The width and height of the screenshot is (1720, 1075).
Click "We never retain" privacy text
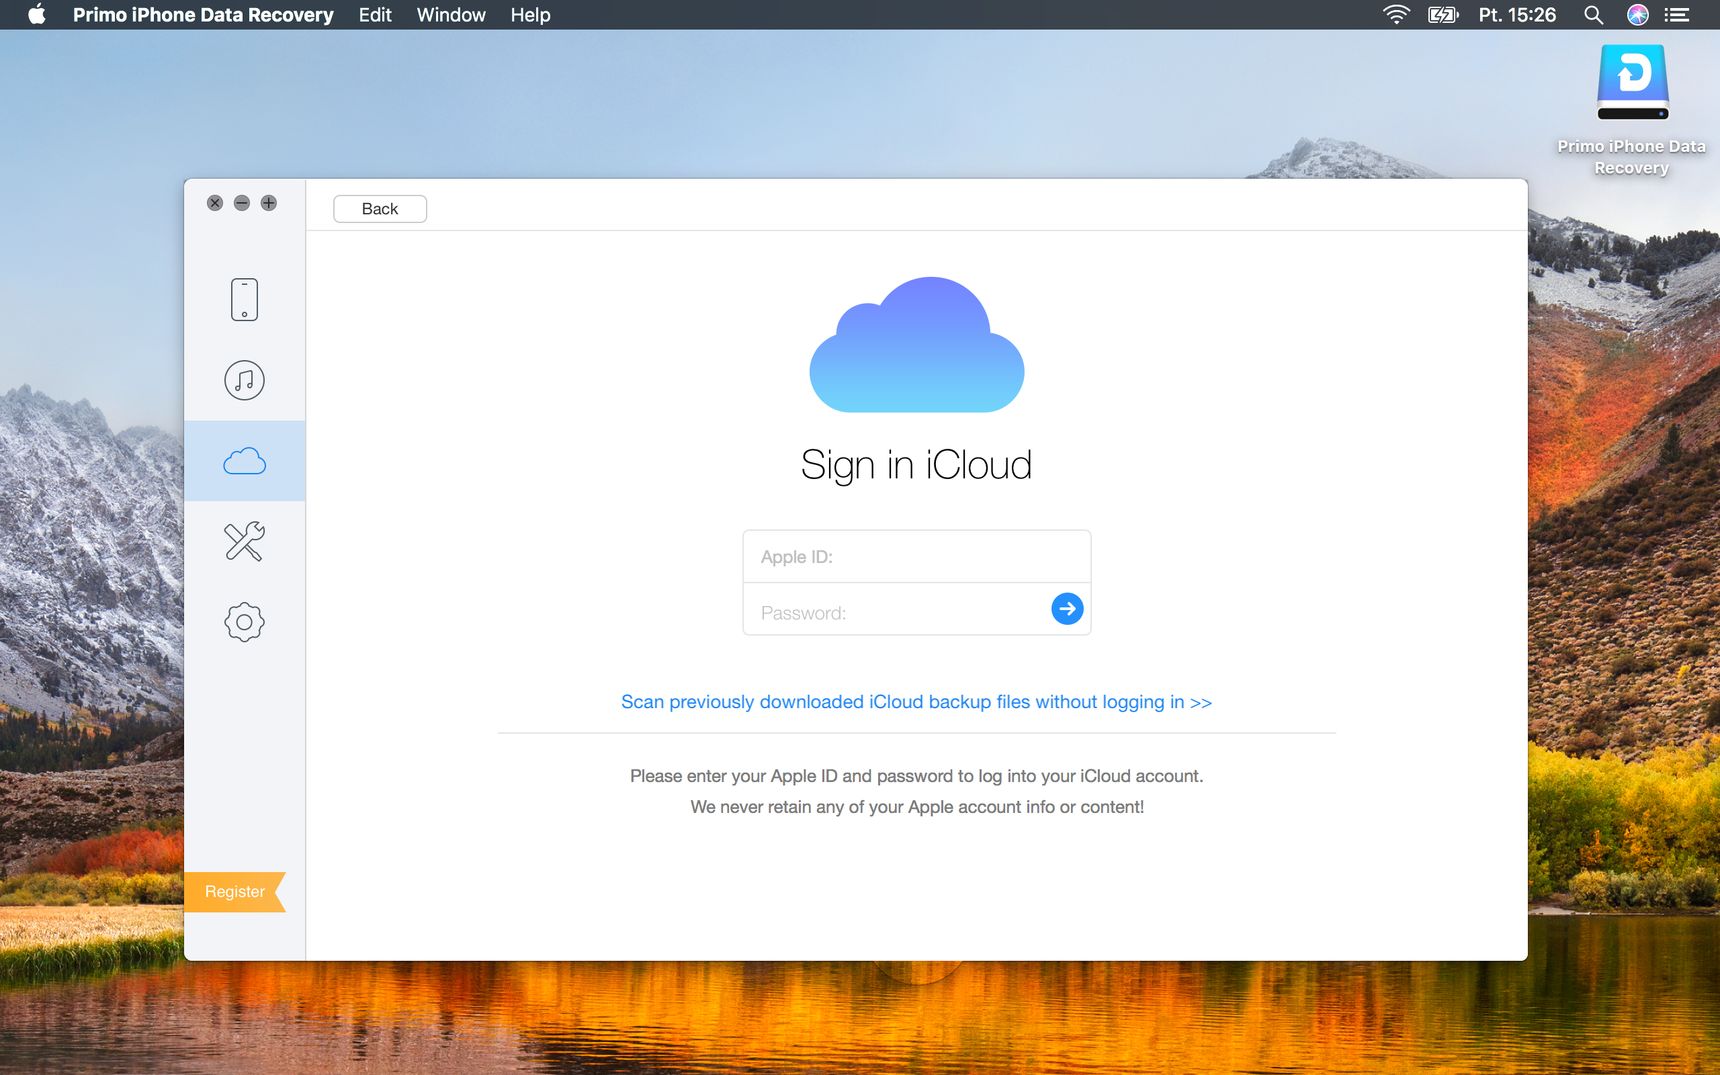917,807
